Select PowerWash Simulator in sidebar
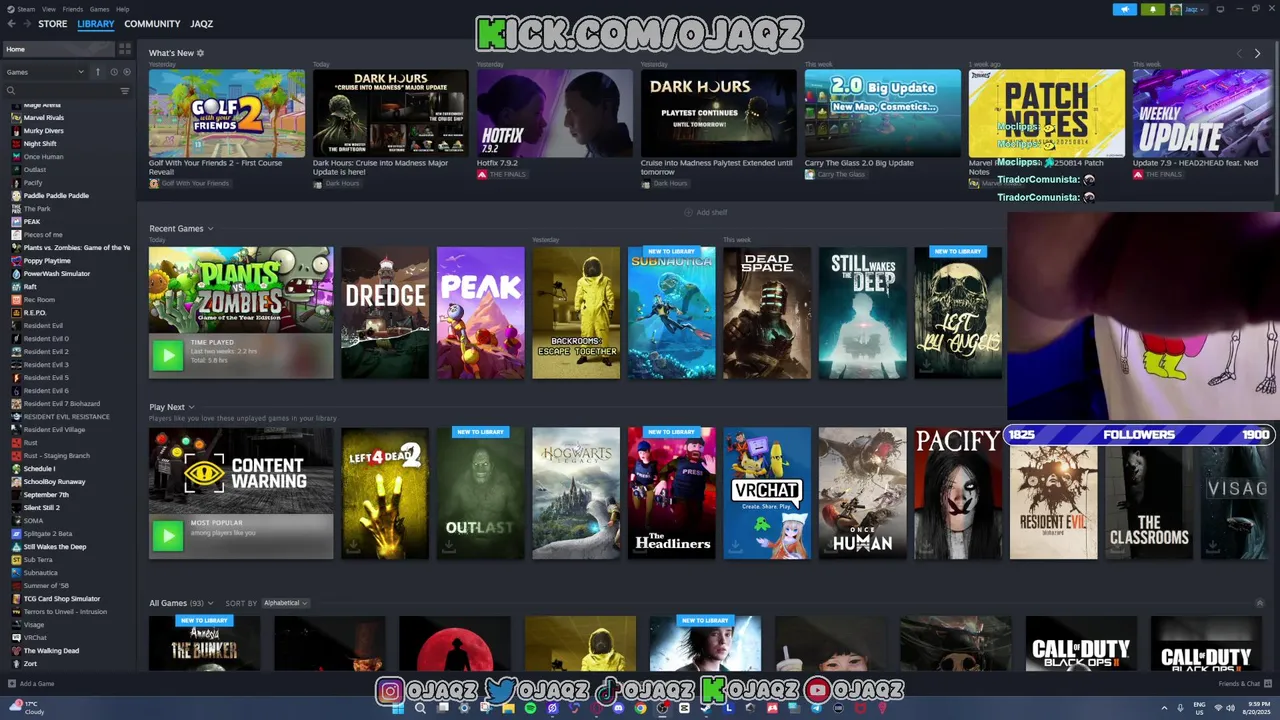The width and height of the screenshot is (1280, 720). [56, 273]
